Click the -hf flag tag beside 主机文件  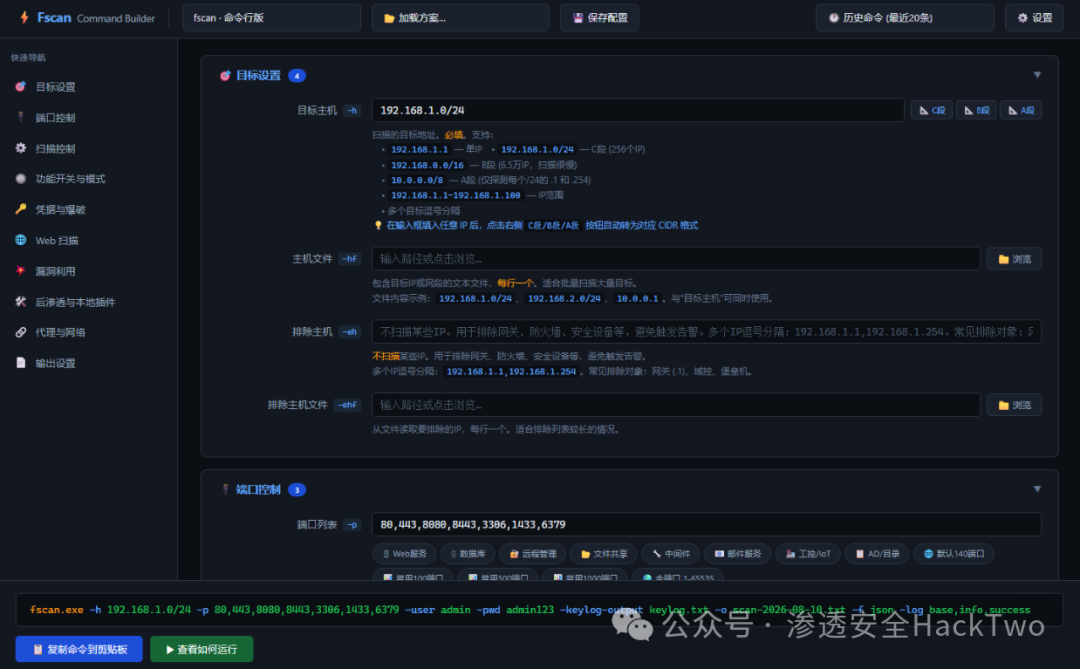351,259
